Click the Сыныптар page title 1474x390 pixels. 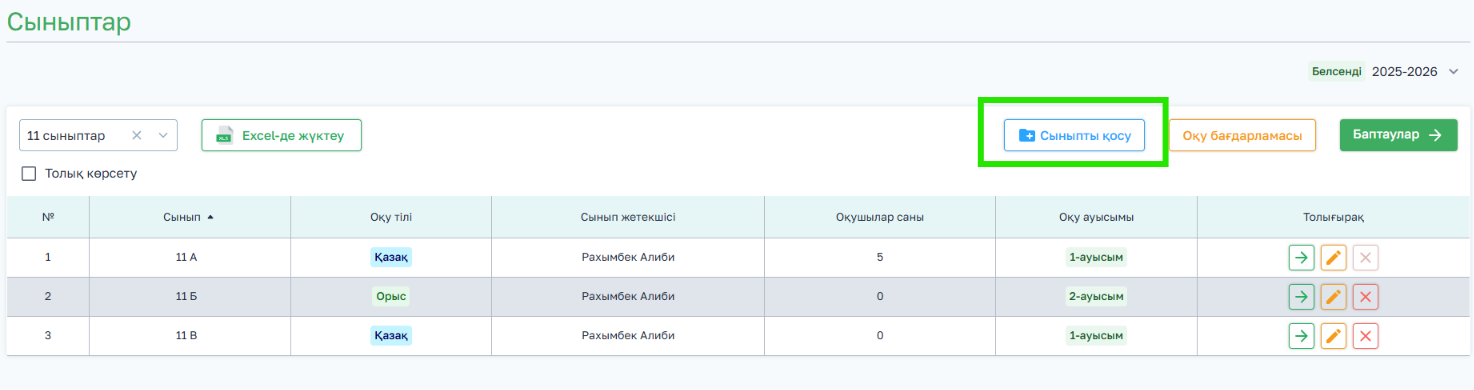point(69,21)
